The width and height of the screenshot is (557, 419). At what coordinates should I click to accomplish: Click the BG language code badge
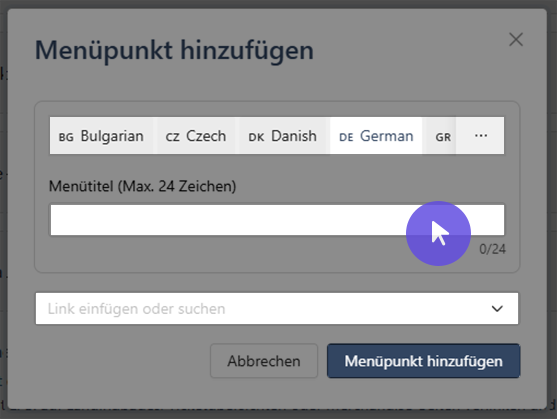66,137
